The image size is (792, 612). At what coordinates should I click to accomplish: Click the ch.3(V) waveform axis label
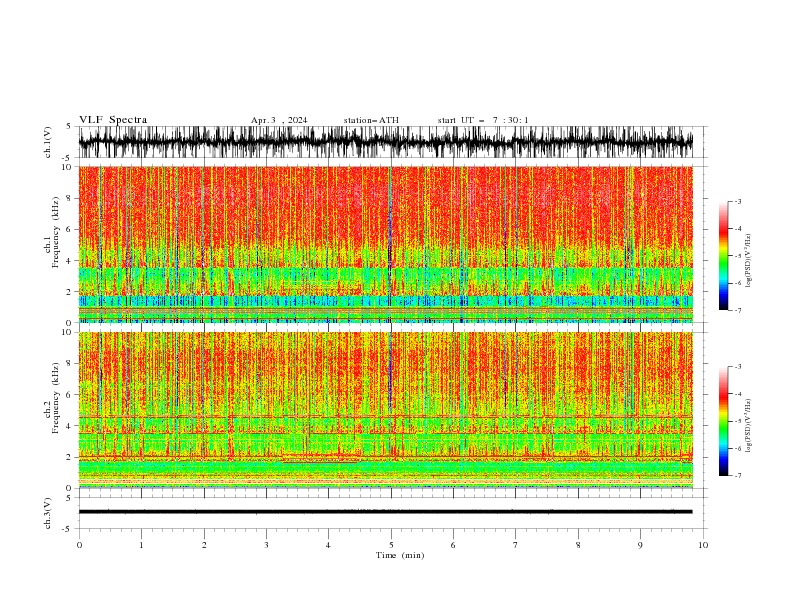pyautogui.click(x=48, y=513)
